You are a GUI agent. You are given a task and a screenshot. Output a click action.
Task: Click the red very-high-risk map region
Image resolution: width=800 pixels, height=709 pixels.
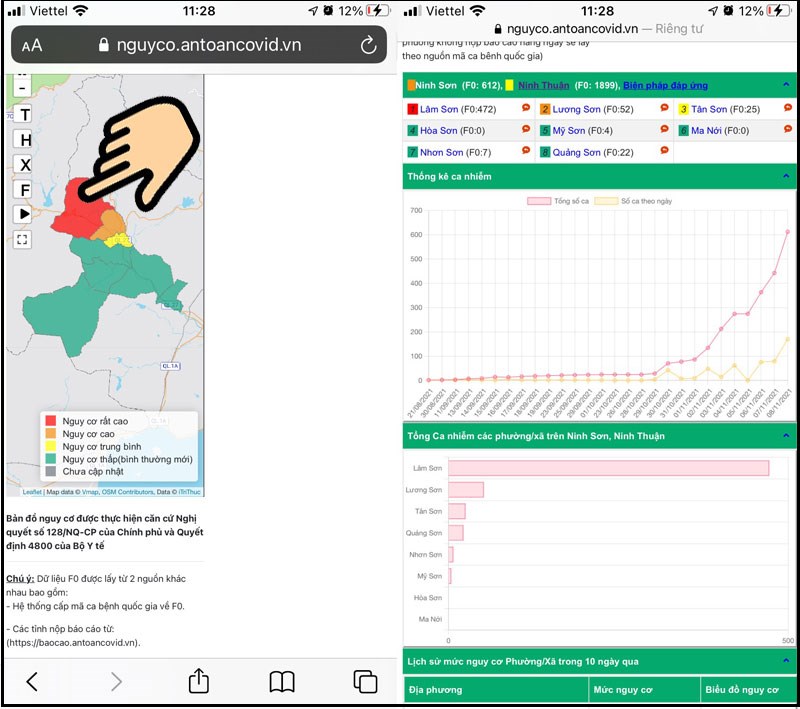(82, 214)
